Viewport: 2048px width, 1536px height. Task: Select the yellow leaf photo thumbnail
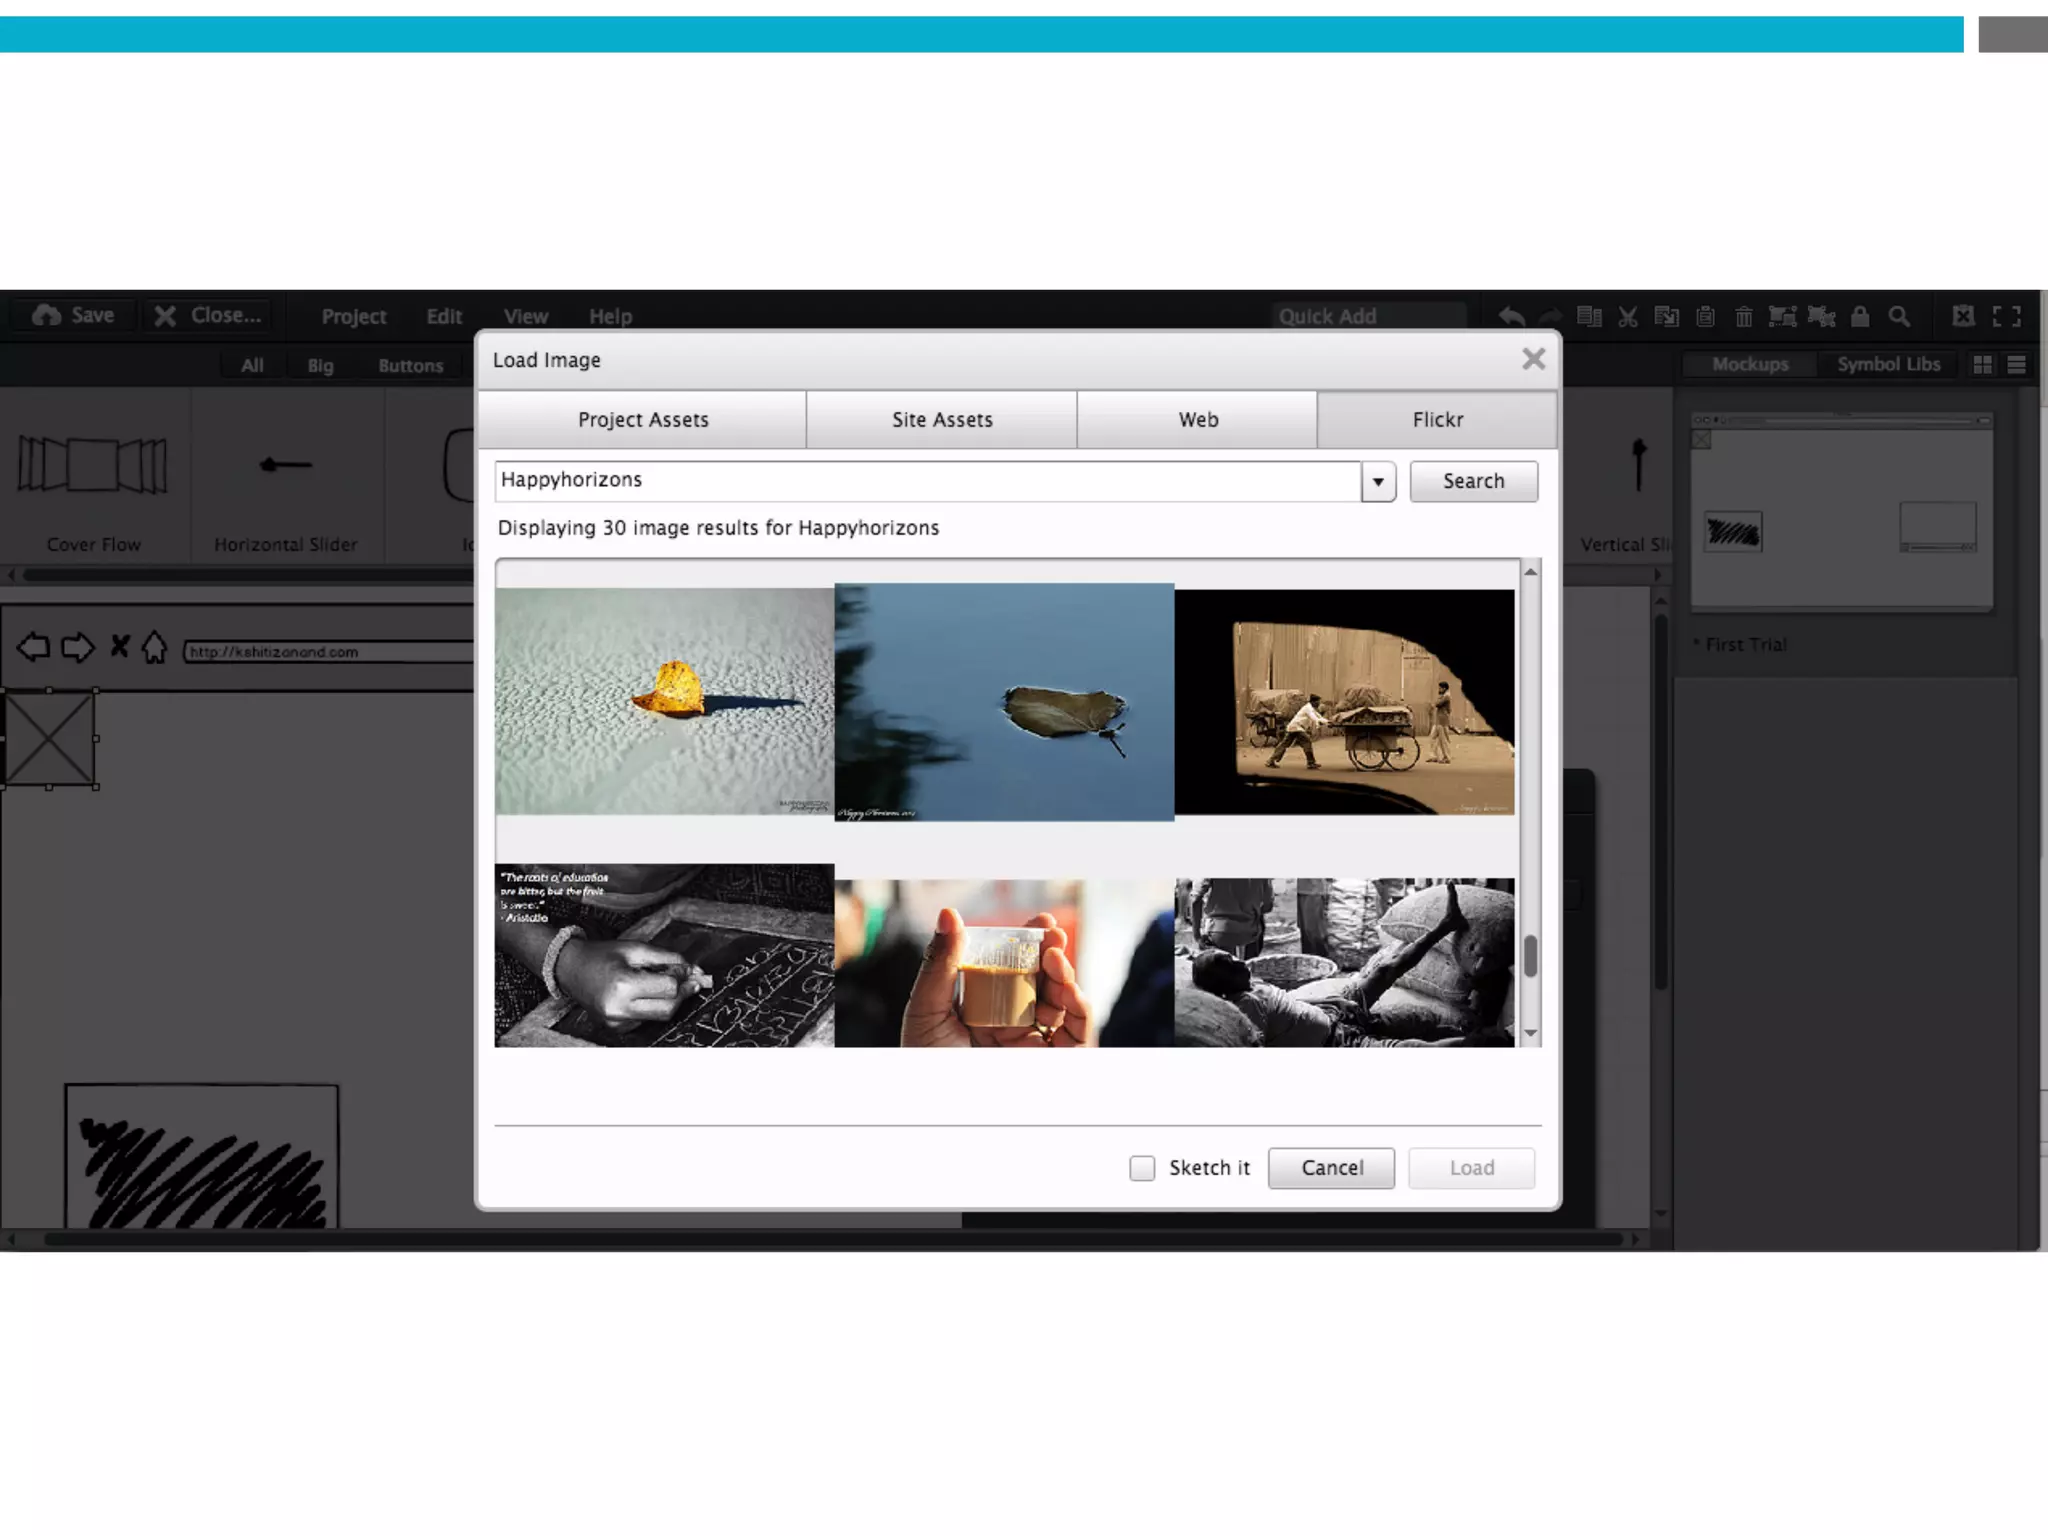click(x=664, y=701)
